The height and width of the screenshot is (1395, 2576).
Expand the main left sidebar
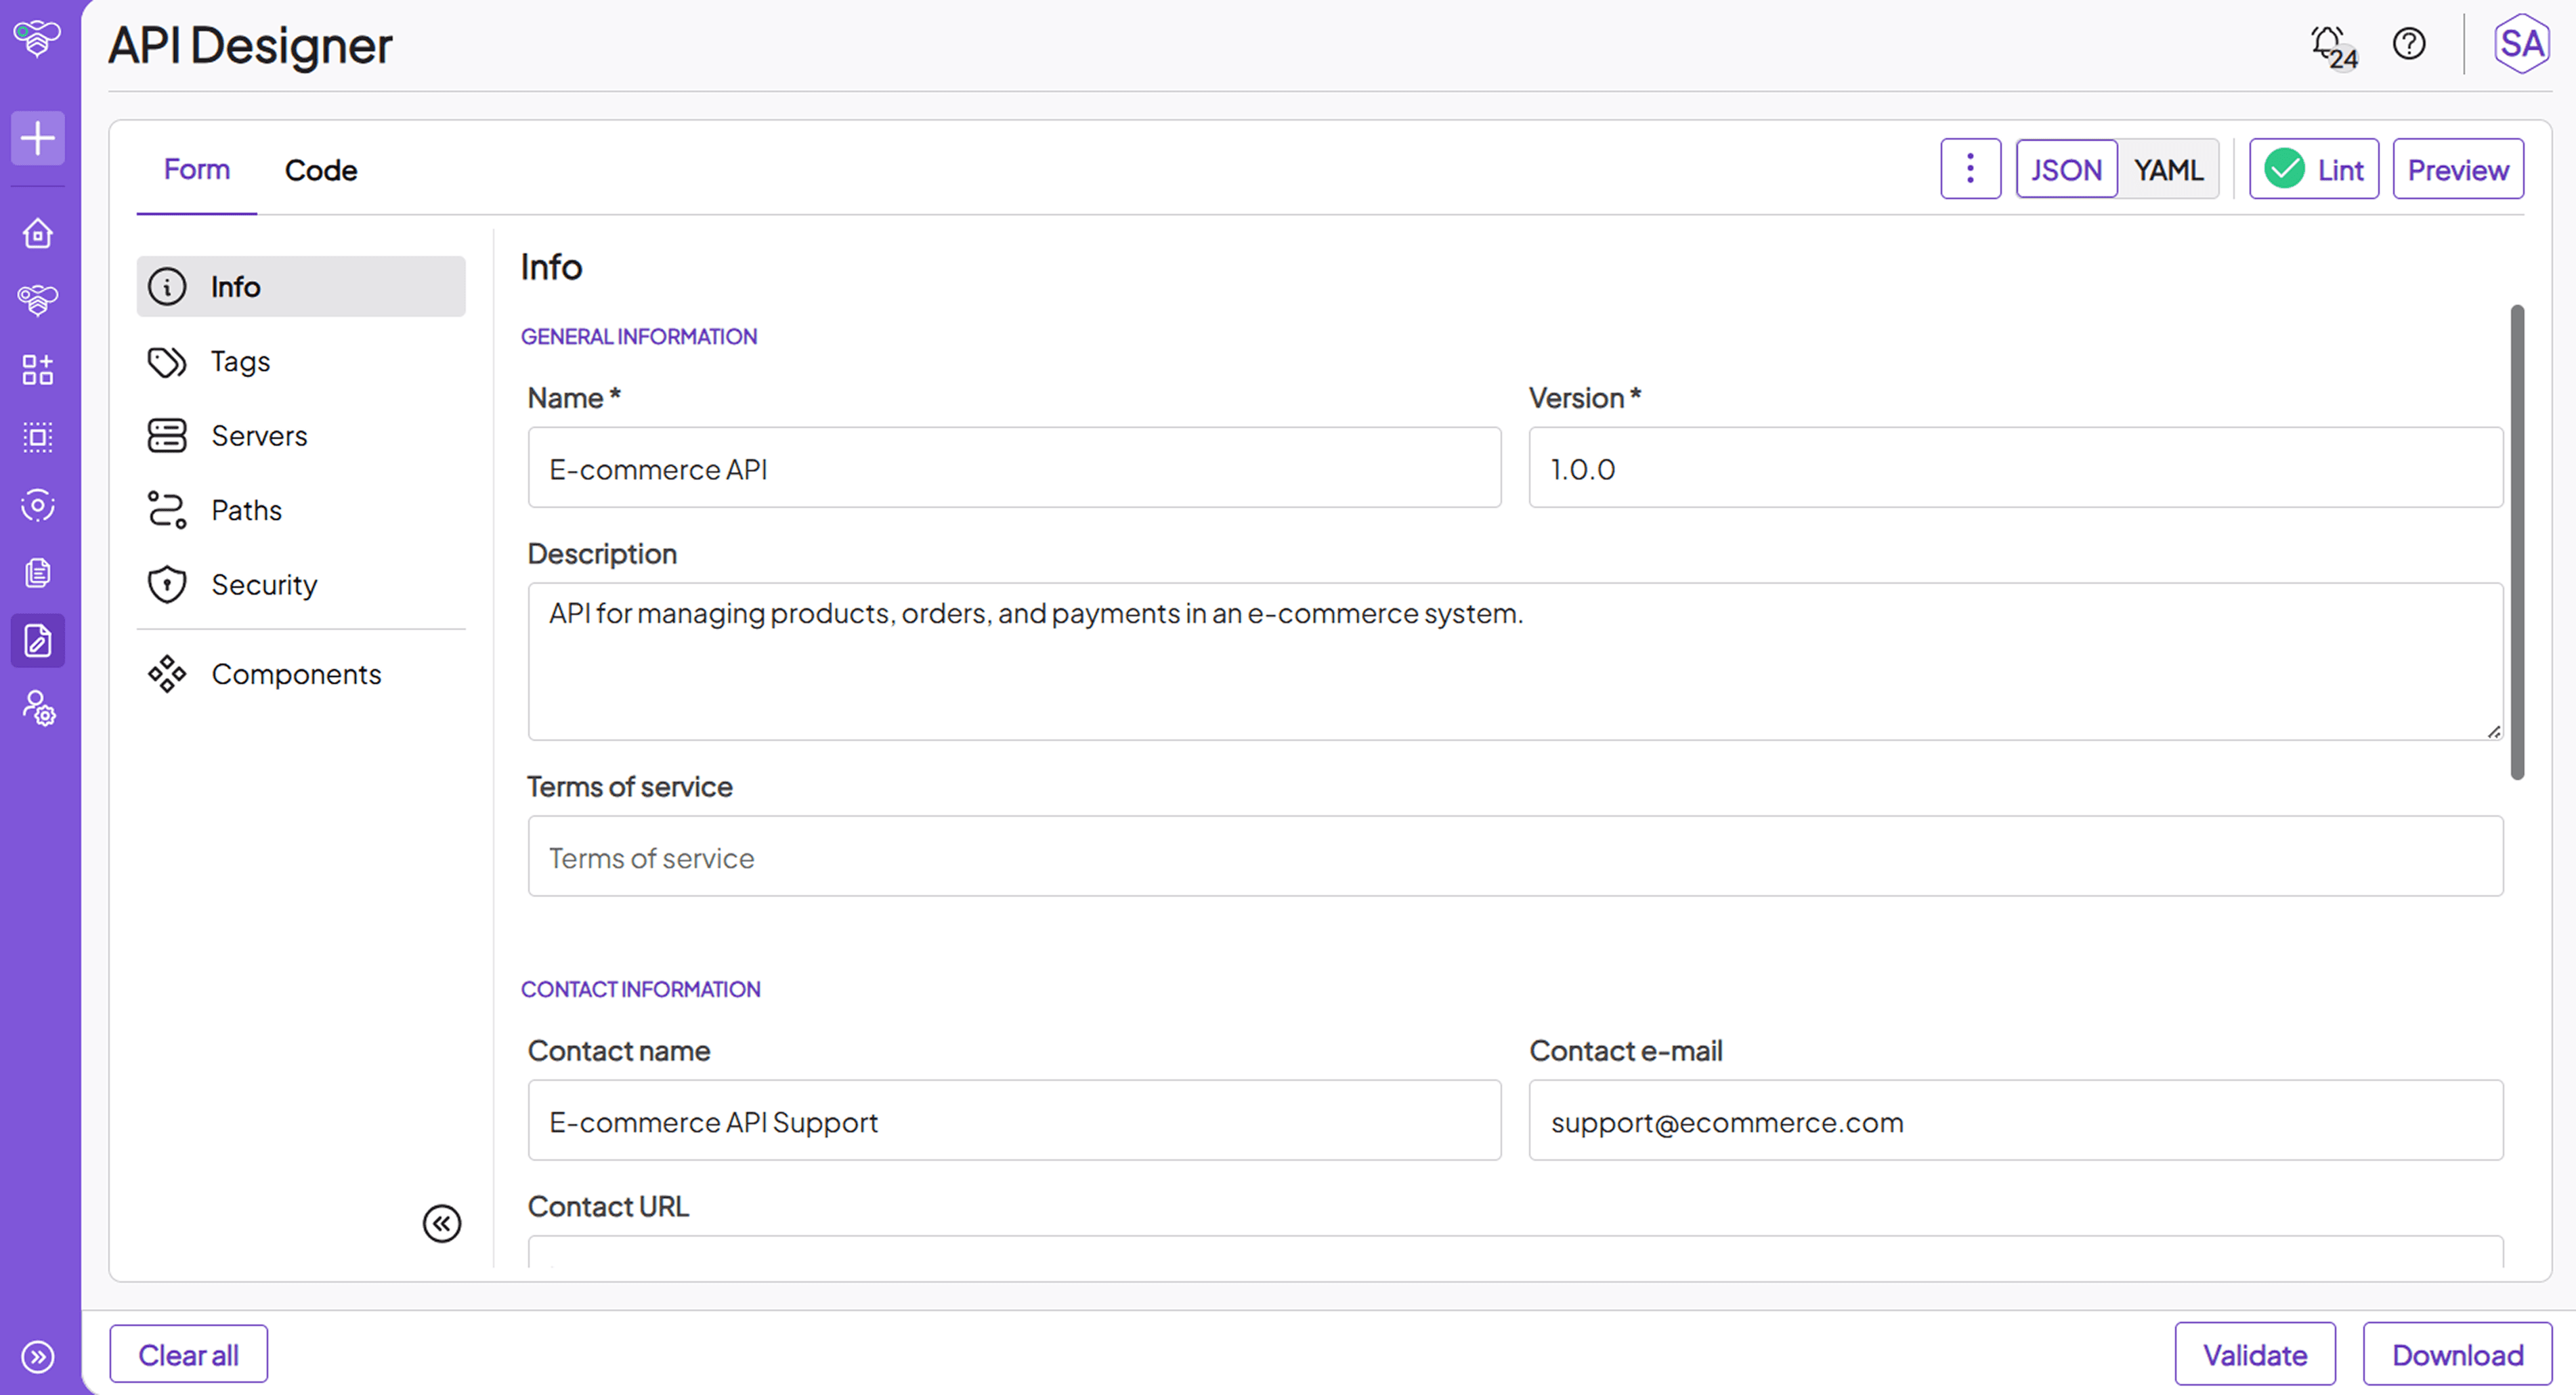pyautogui.click(x=38, y=1357)
